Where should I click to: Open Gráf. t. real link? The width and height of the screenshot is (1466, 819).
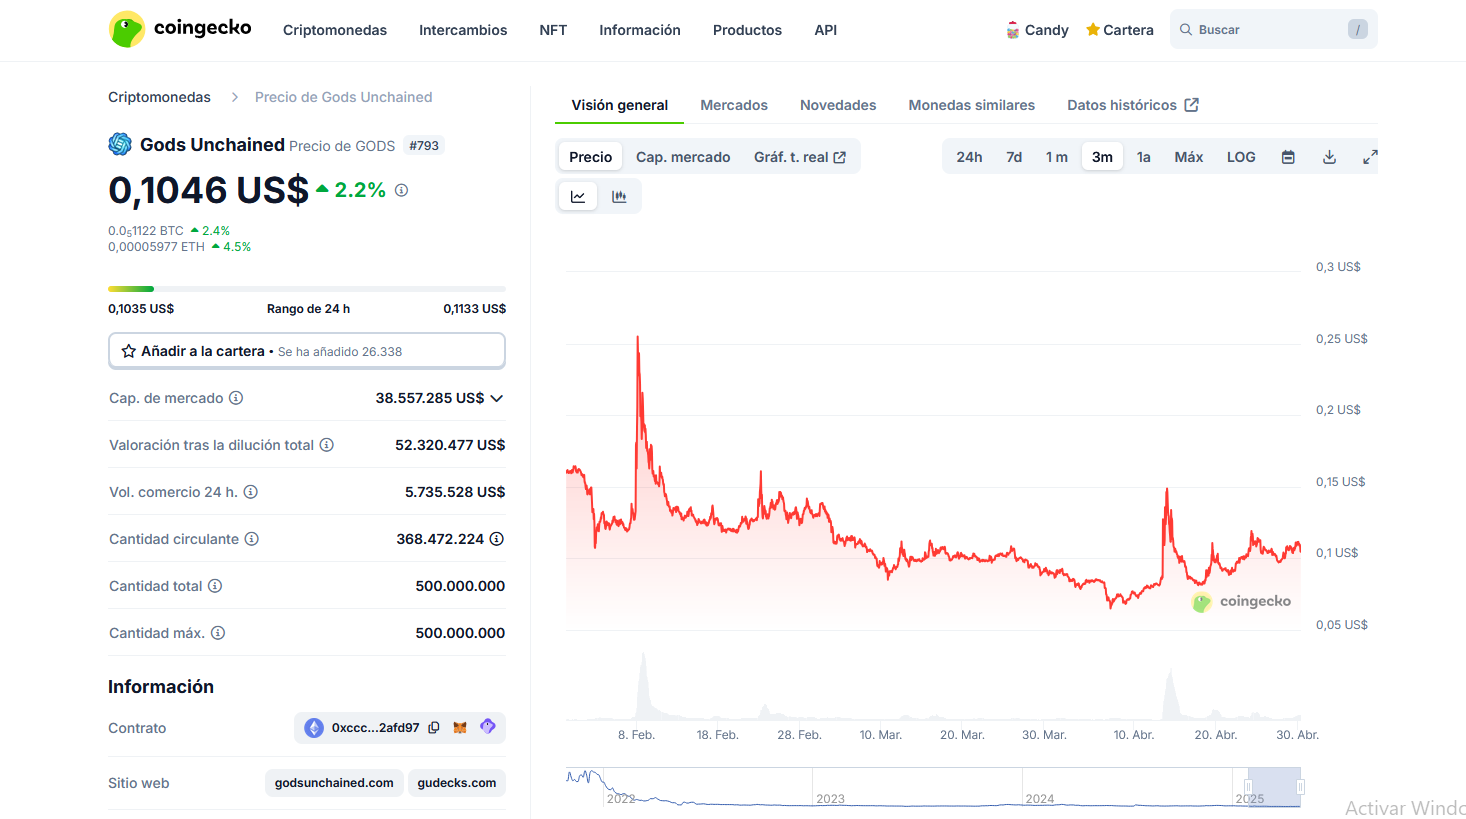[800, 157]
